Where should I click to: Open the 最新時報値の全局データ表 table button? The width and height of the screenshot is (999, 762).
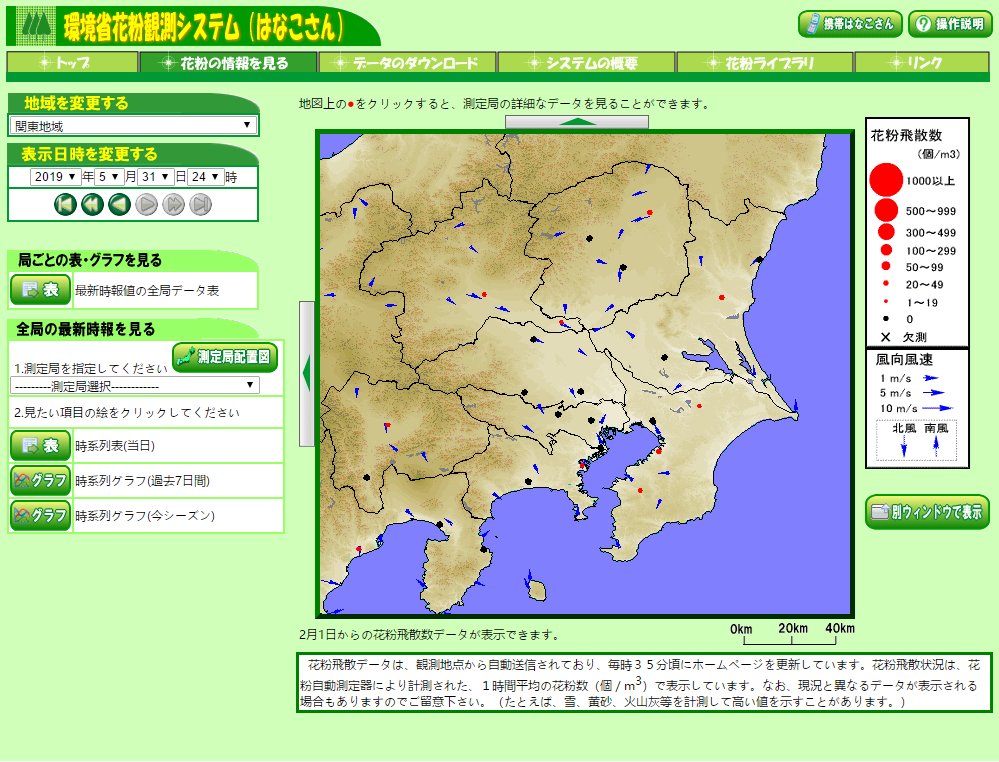(x=40, y=290)
